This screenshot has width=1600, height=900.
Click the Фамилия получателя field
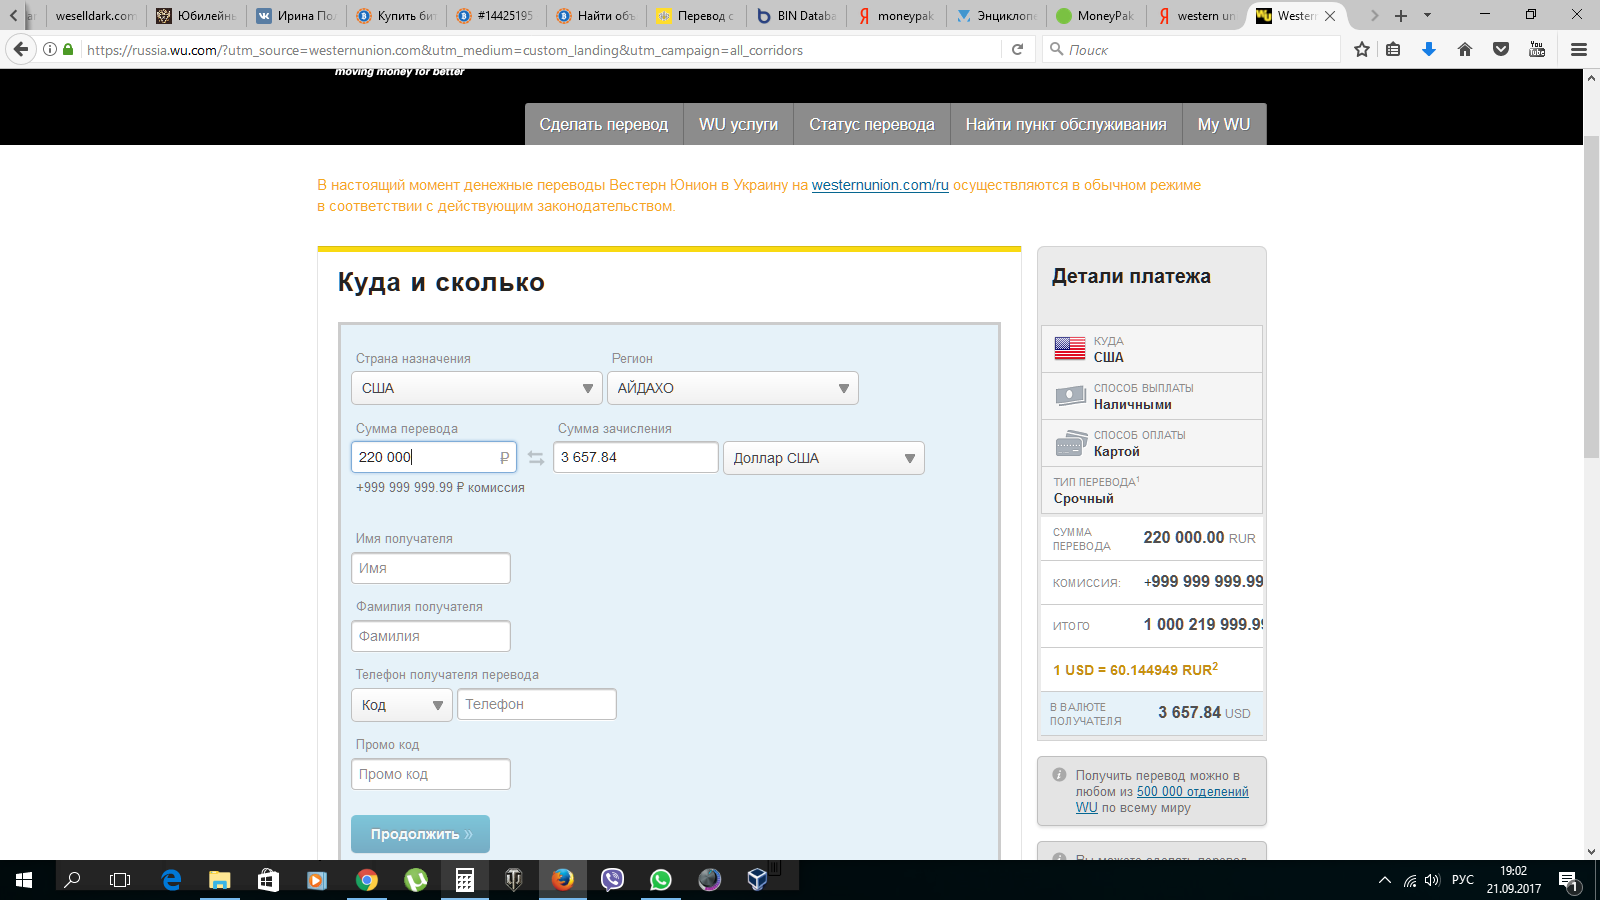tap(431, 636)
